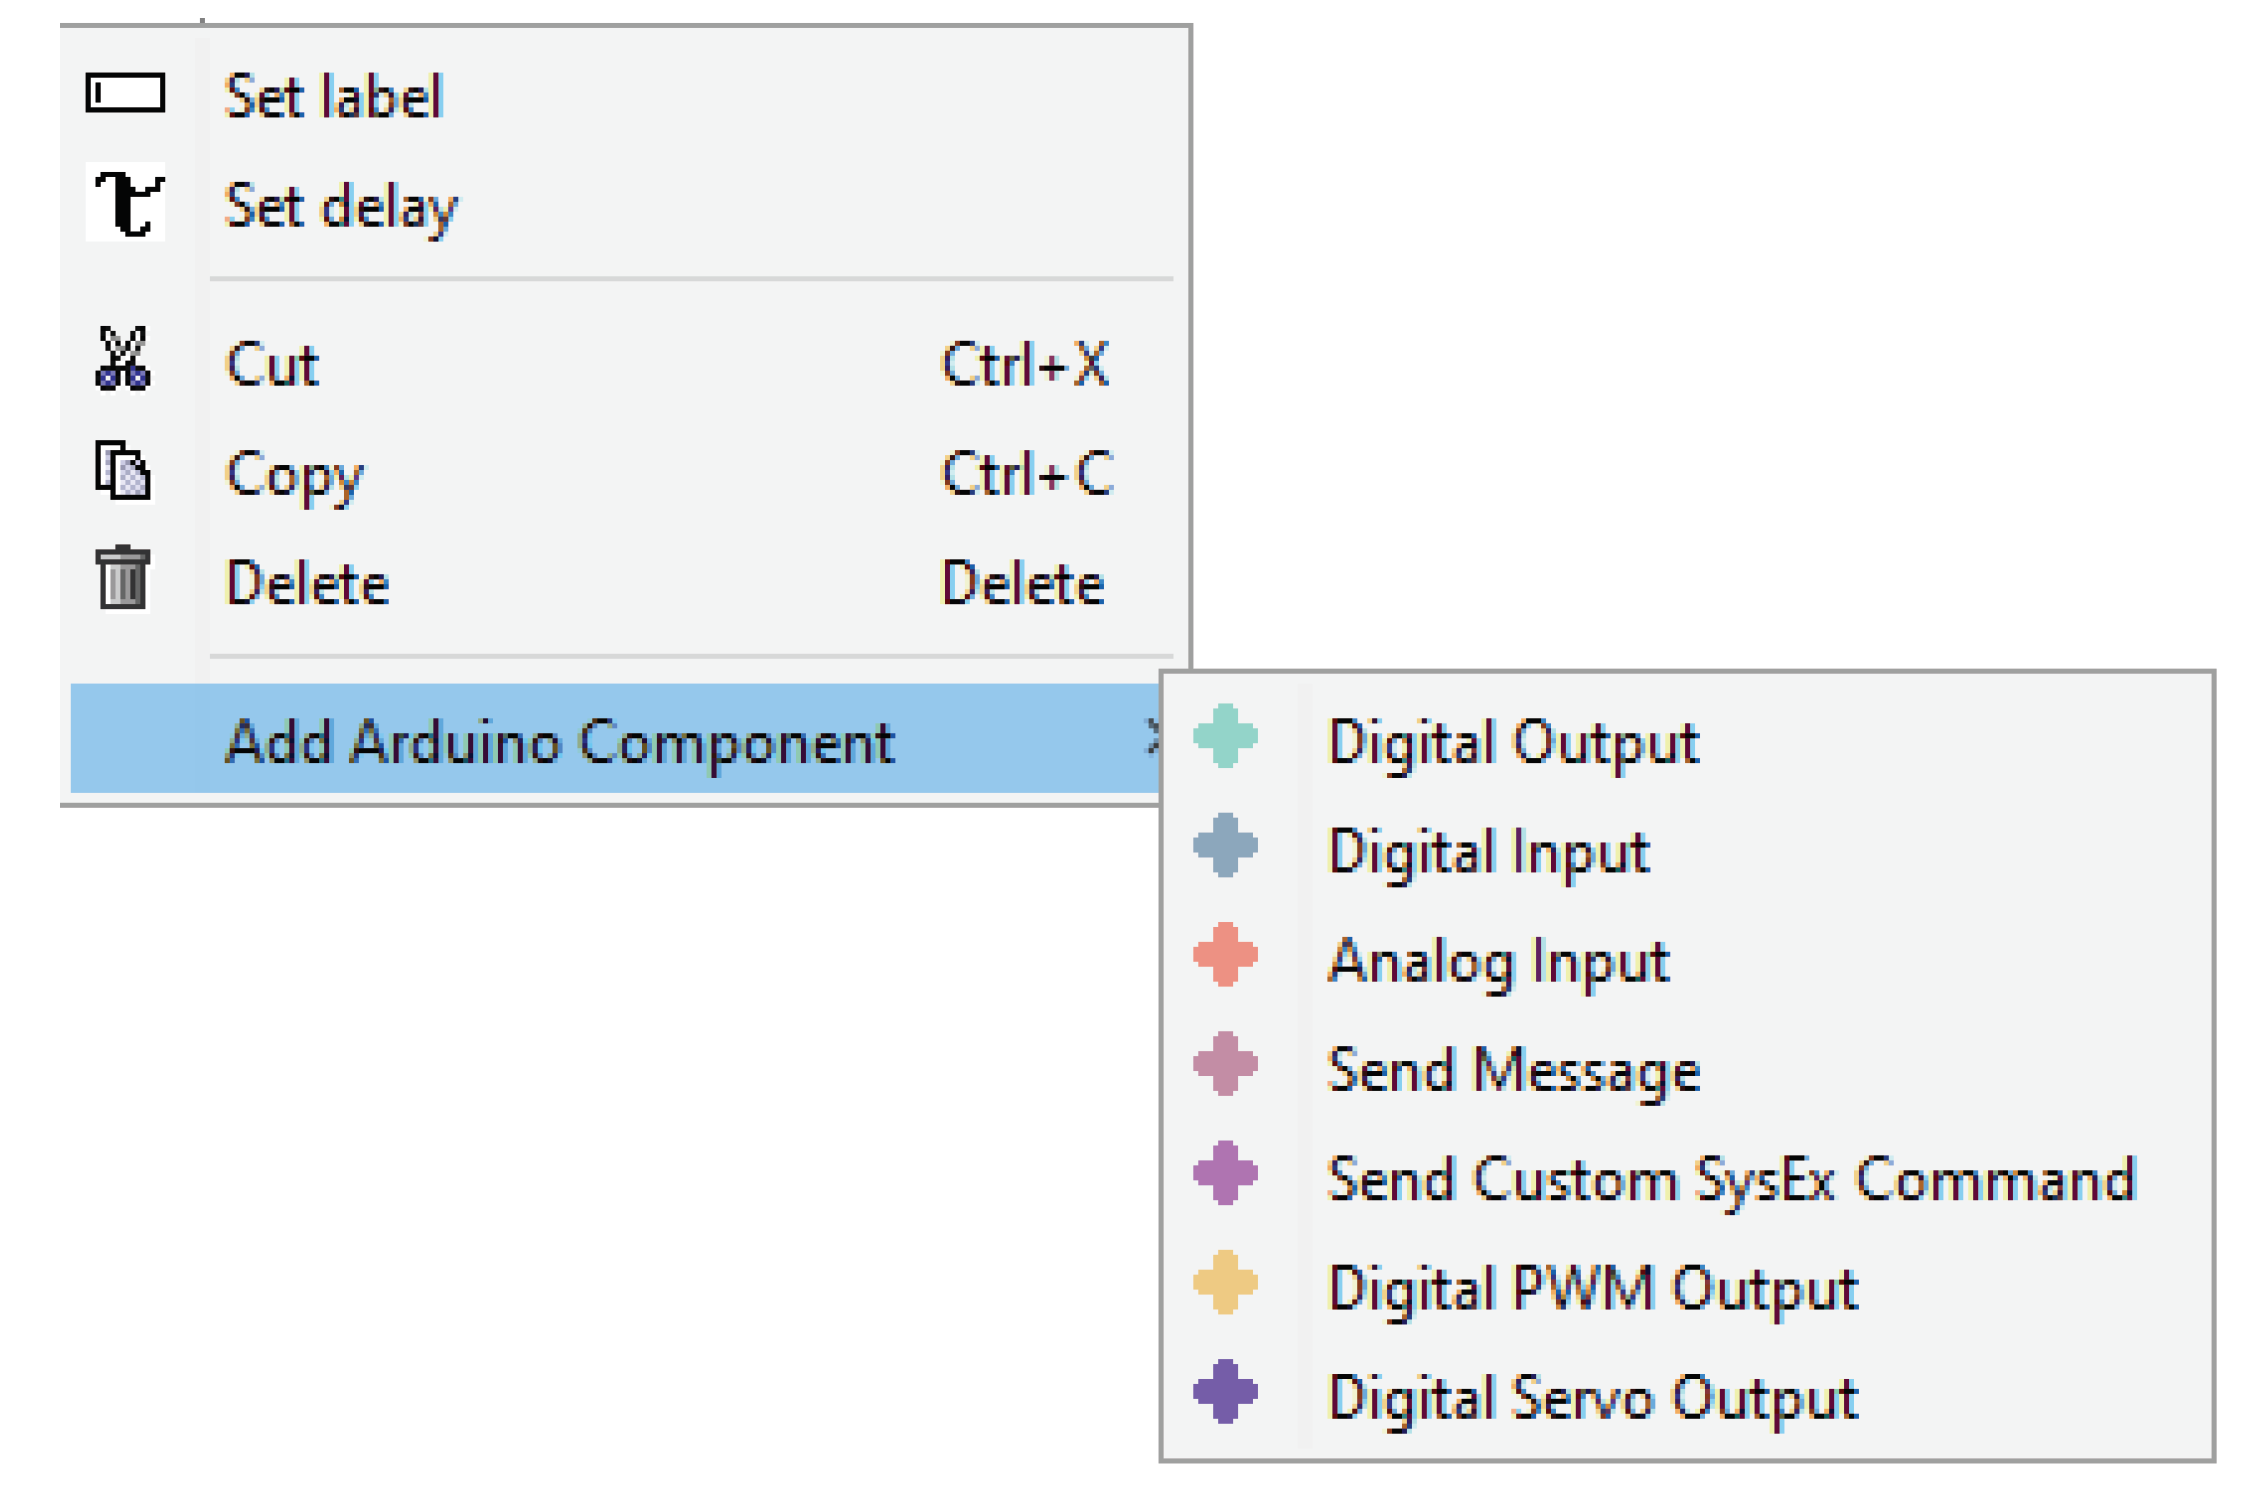This screenshot has width=2256, height=1498.
Task: Select Set delay menu entry
Action: (x=341, y=207)
